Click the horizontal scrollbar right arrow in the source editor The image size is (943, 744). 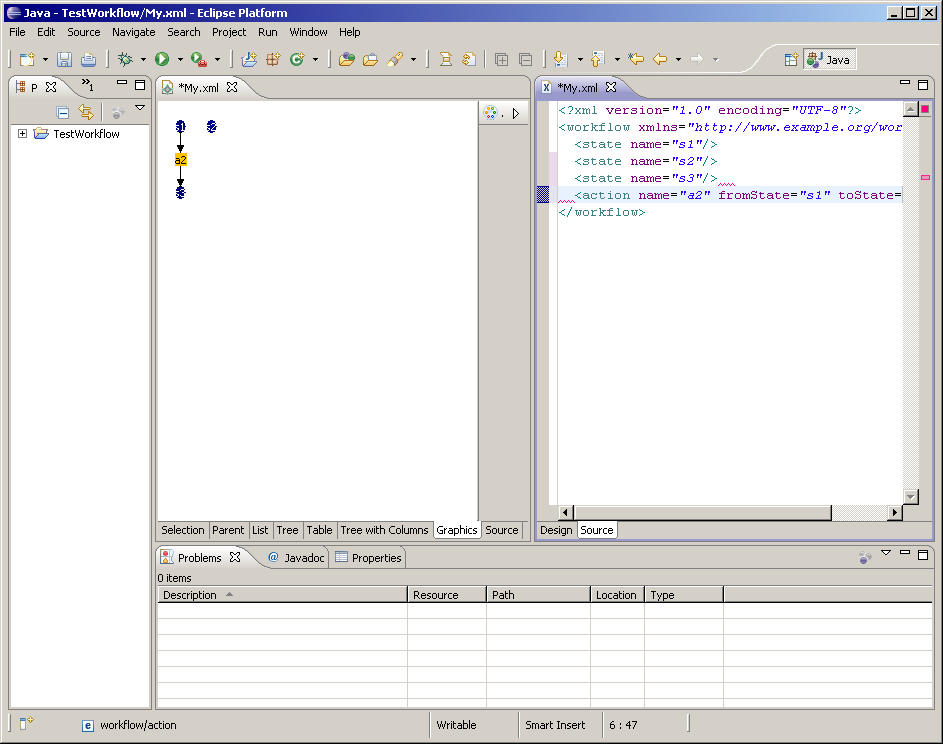895,513
